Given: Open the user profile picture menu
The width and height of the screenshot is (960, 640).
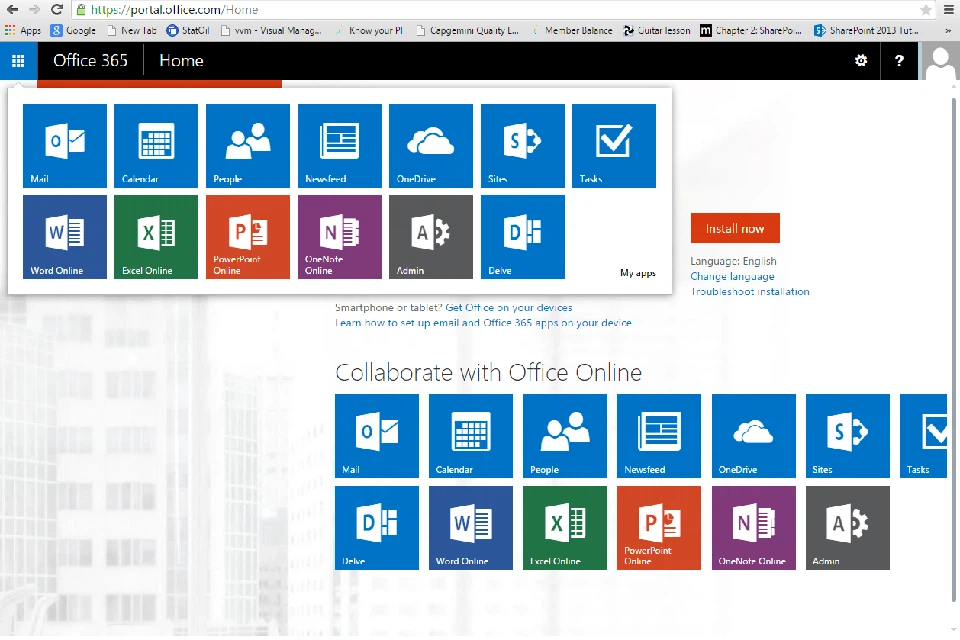Looking at the screenshot, I should tap(940, 61).
